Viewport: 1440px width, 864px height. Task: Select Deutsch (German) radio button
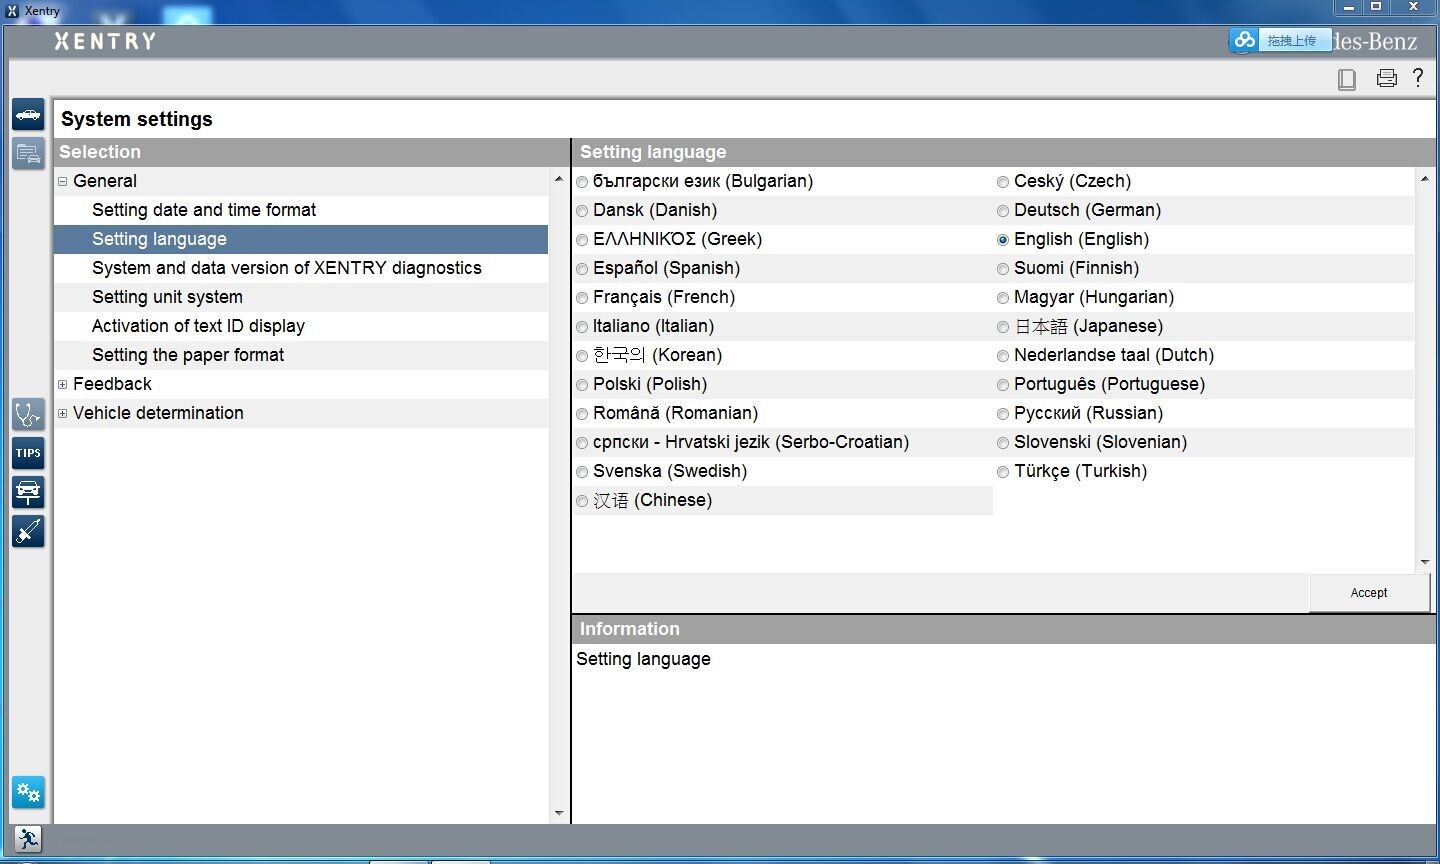pos(1003,211)
